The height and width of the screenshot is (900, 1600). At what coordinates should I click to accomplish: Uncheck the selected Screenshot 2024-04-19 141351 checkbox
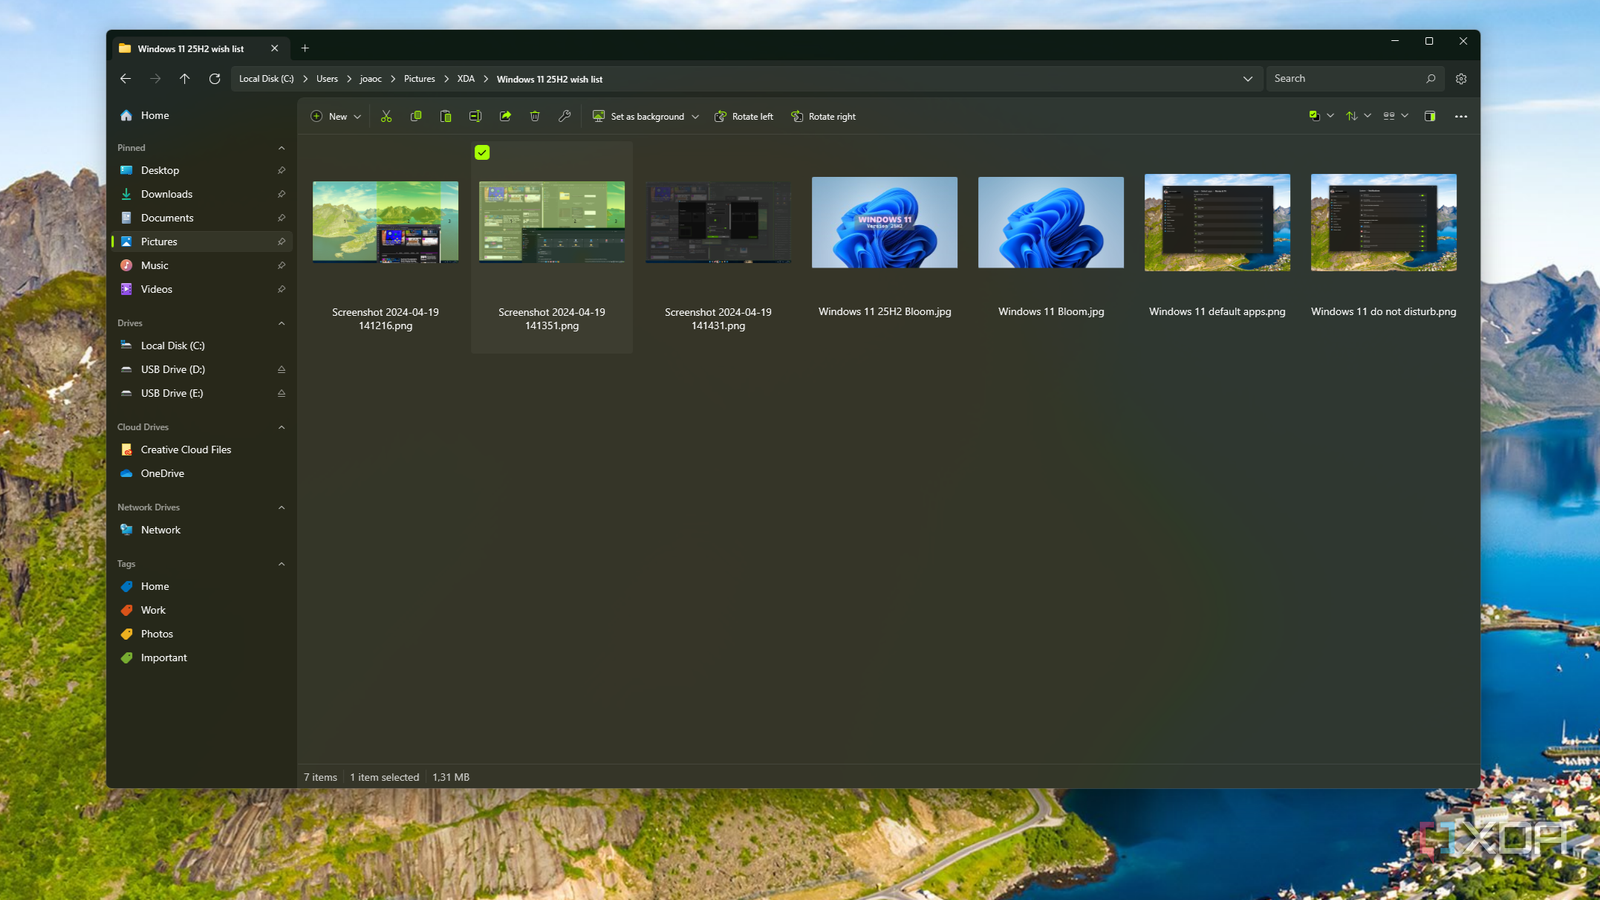pyautogui.click(x=483, y=153)
